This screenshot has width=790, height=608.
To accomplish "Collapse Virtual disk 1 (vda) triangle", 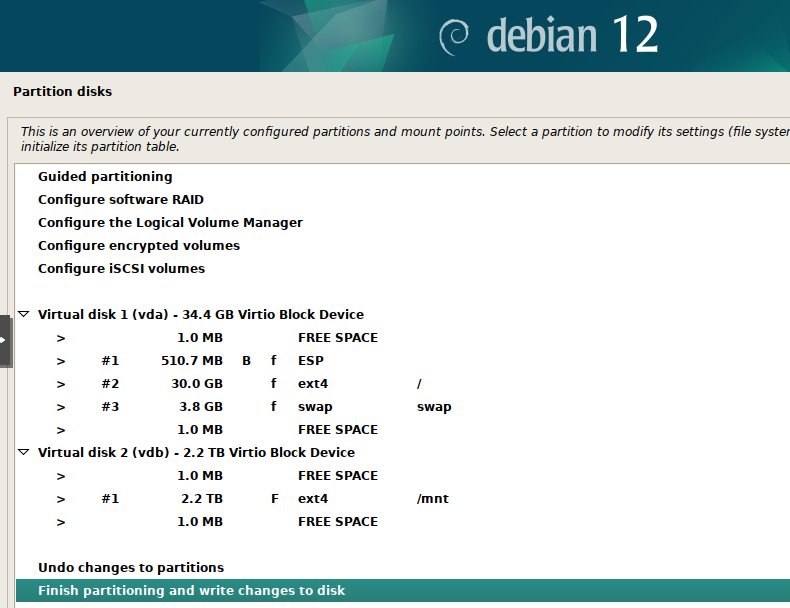I will [24, 314].
